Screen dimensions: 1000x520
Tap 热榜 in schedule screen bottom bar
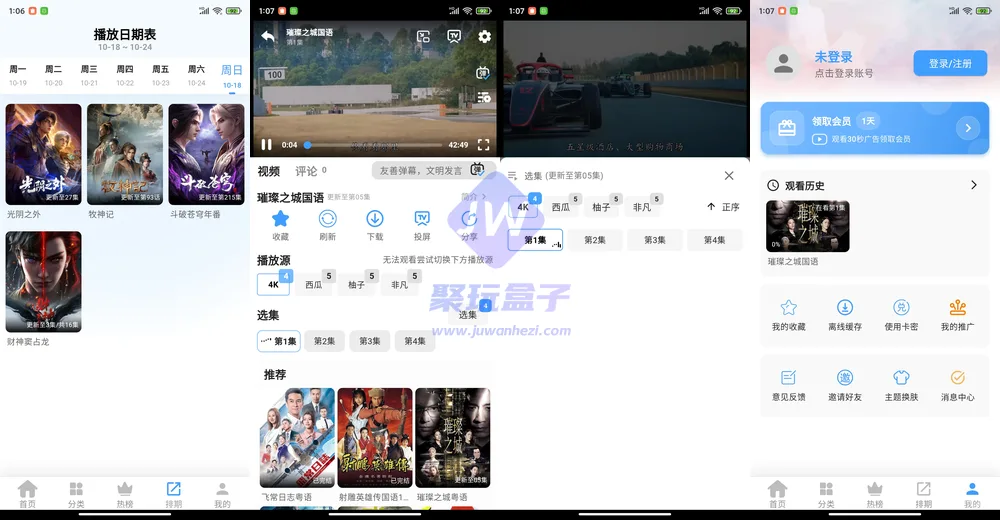pyautogui.click(x=124, y=494)
